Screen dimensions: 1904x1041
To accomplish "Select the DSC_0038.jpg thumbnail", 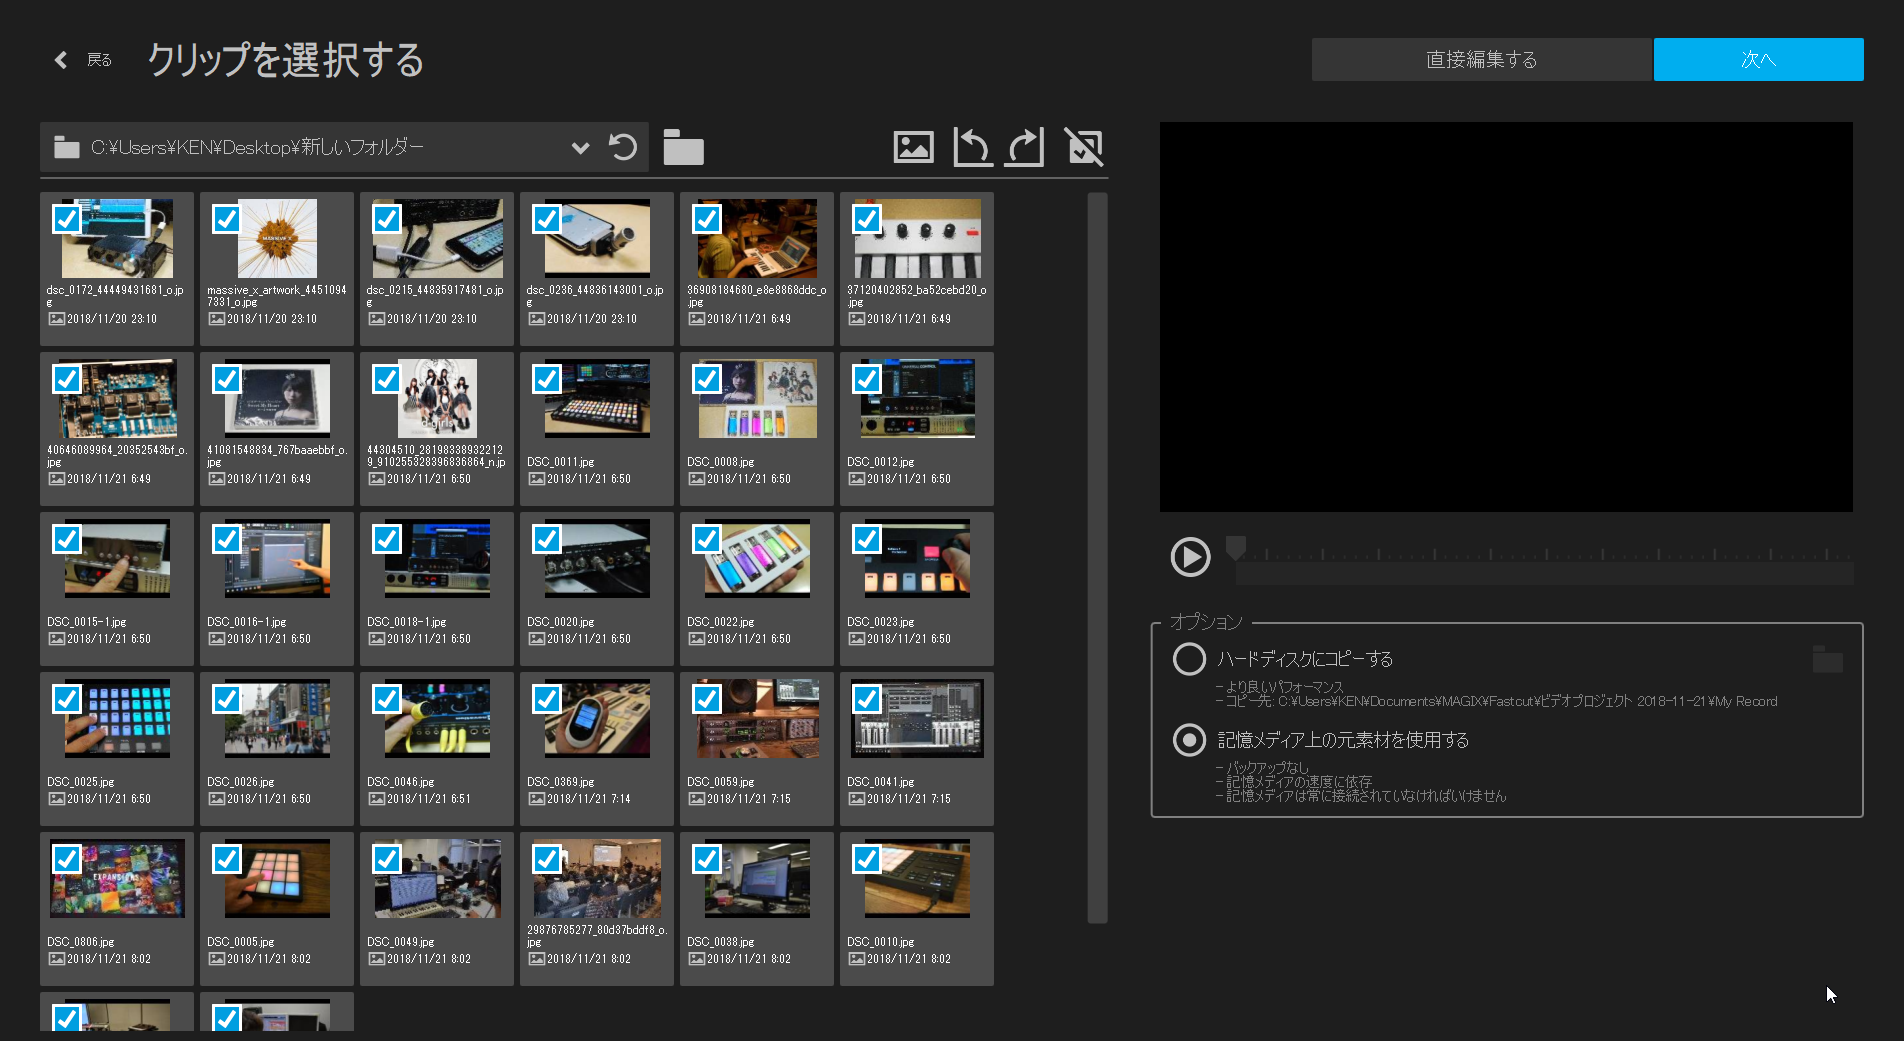I will click(x=757, y=878).
